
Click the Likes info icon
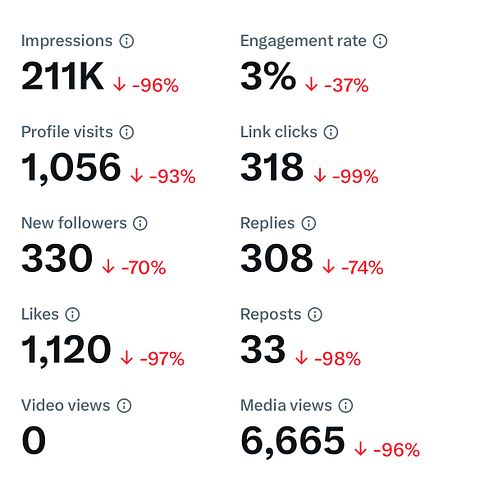(x=72, y=314)
